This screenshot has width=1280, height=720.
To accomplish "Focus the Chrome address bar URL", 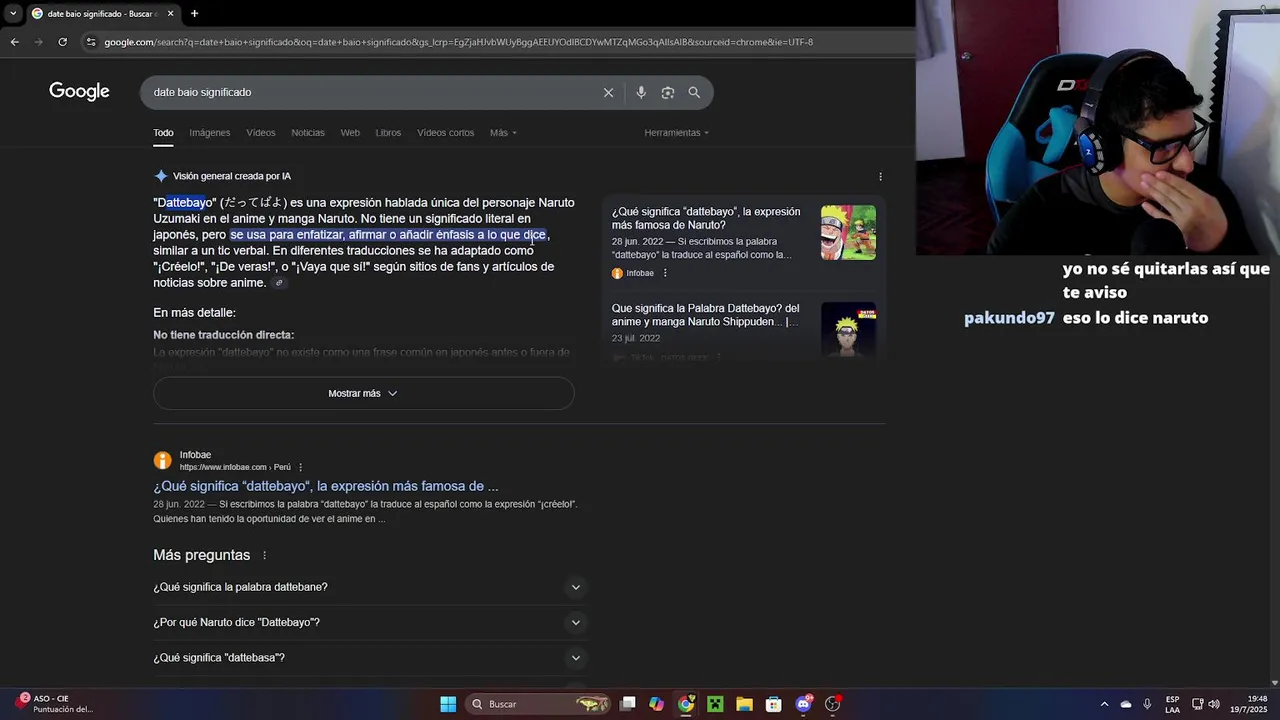I will (458, 42).
